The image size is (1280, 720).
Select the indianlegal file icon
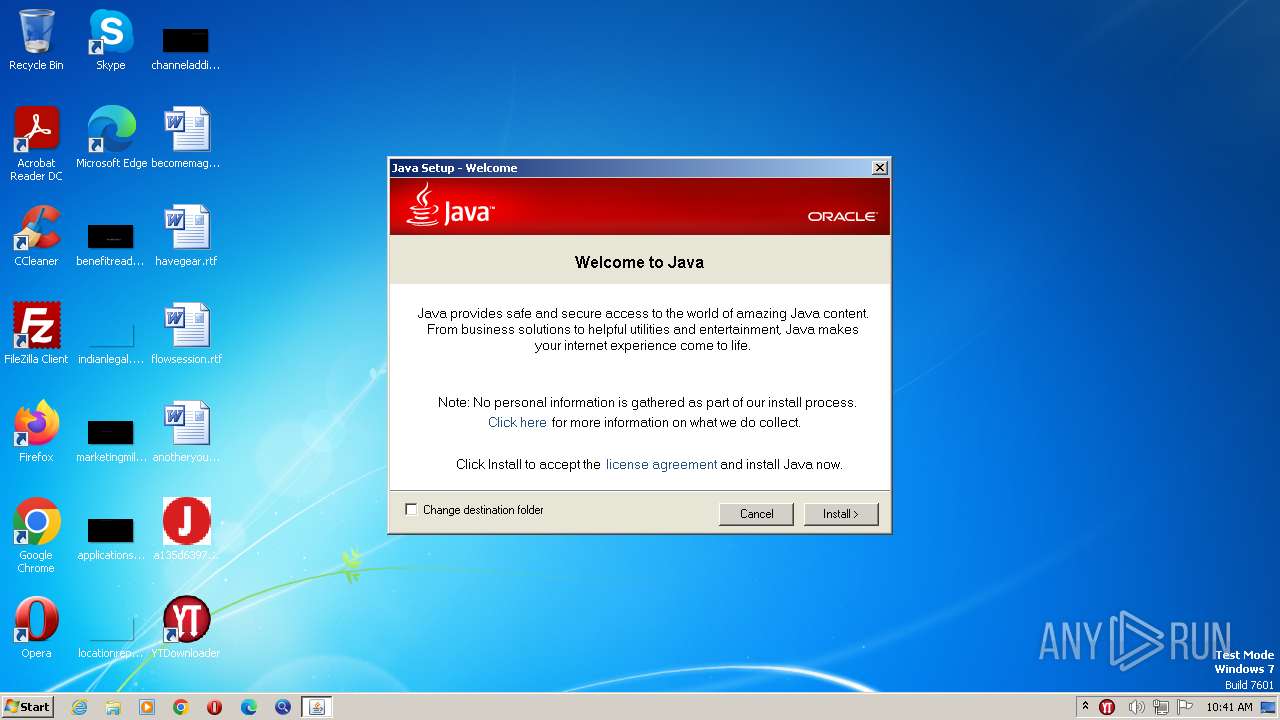tap(110, 342)
